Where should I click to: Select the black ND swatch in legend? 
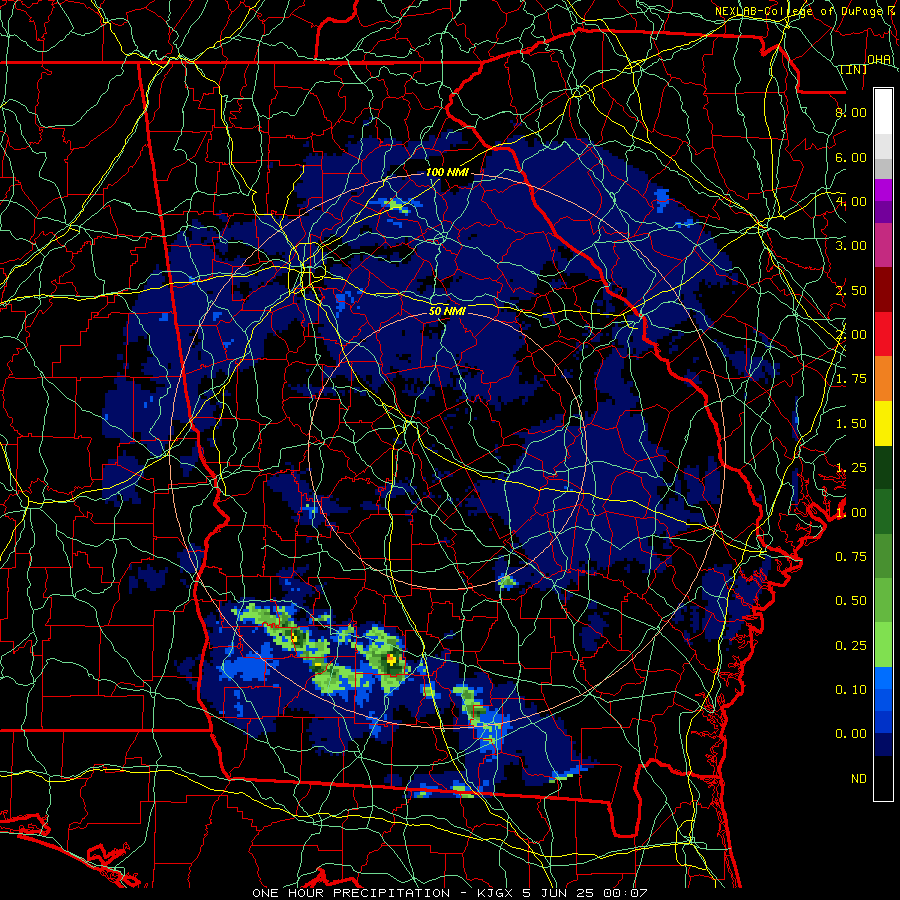(883, 779)
